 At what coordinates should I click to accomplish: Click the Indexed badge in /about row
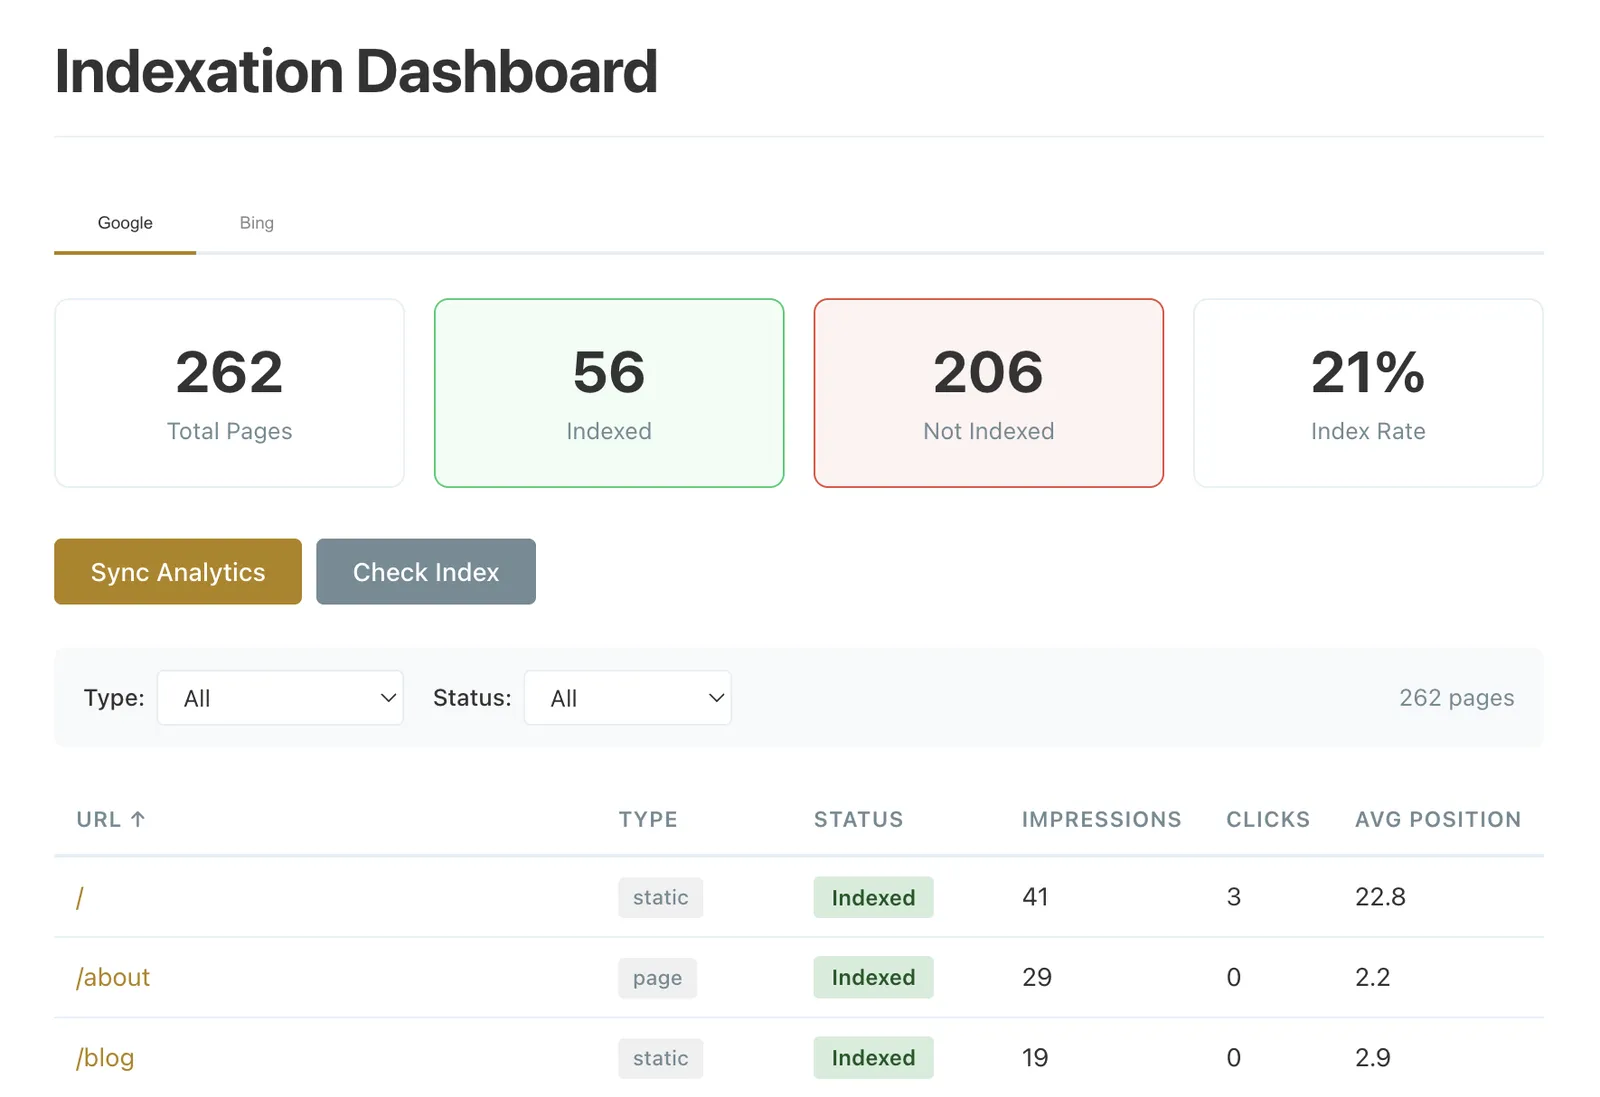click(873, 977)
